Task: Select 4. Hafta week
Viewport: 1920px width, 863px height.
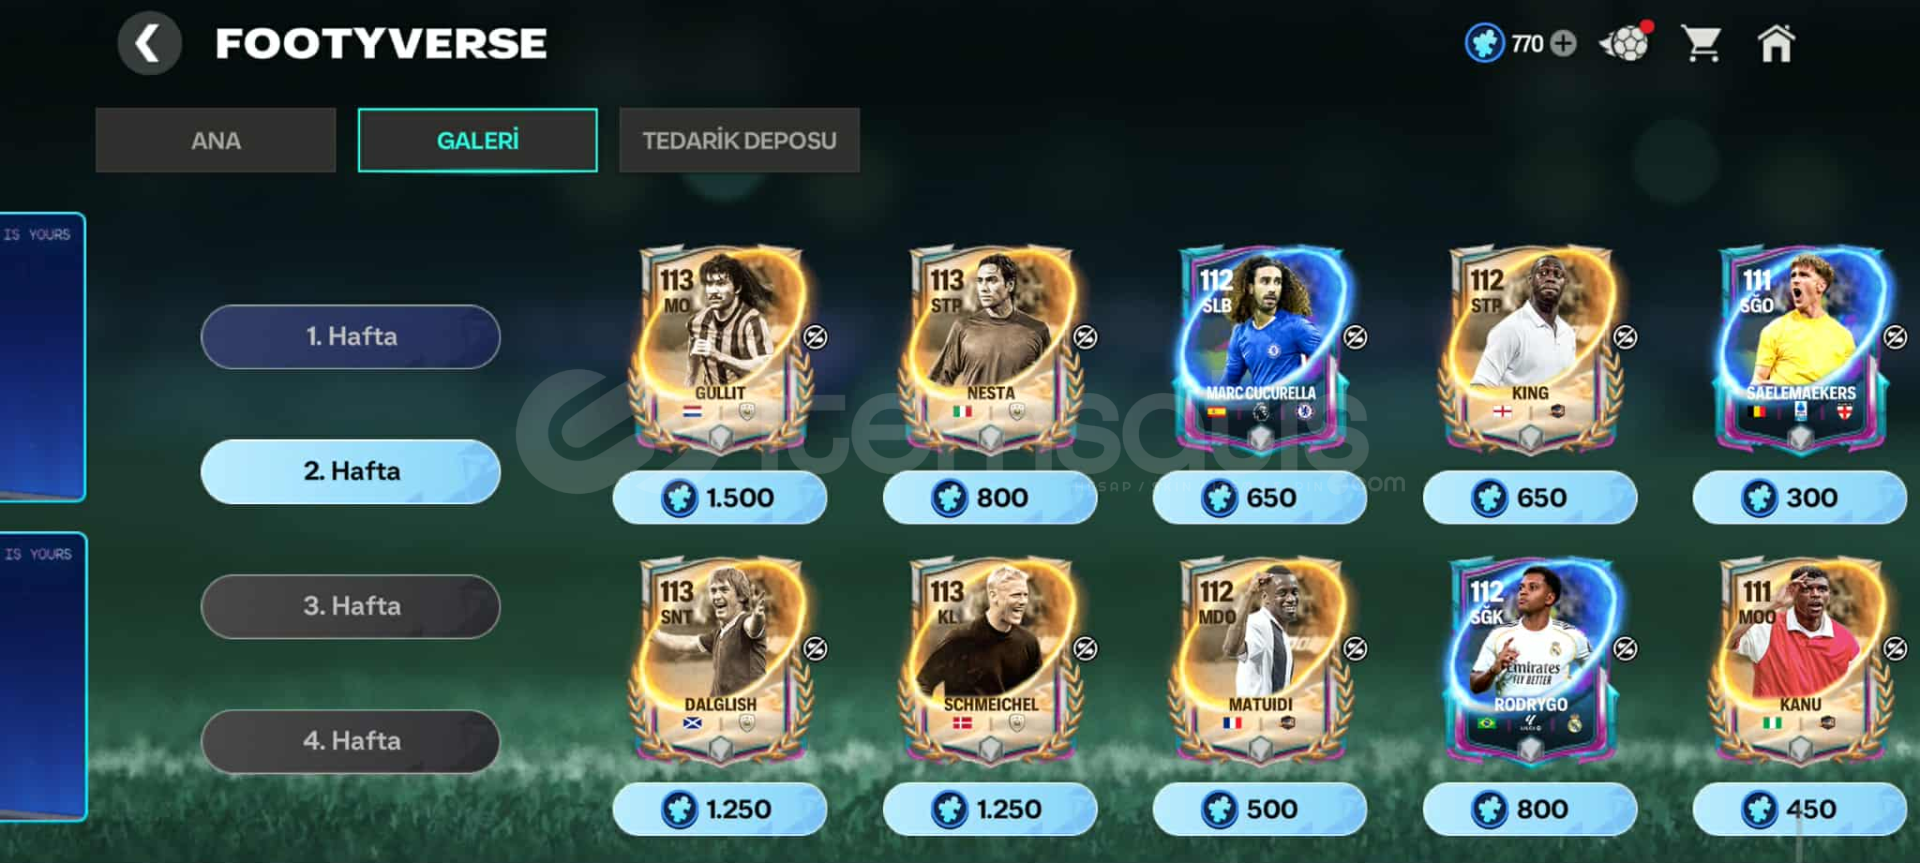Action: pyautogui.click(x=351, y=741)
